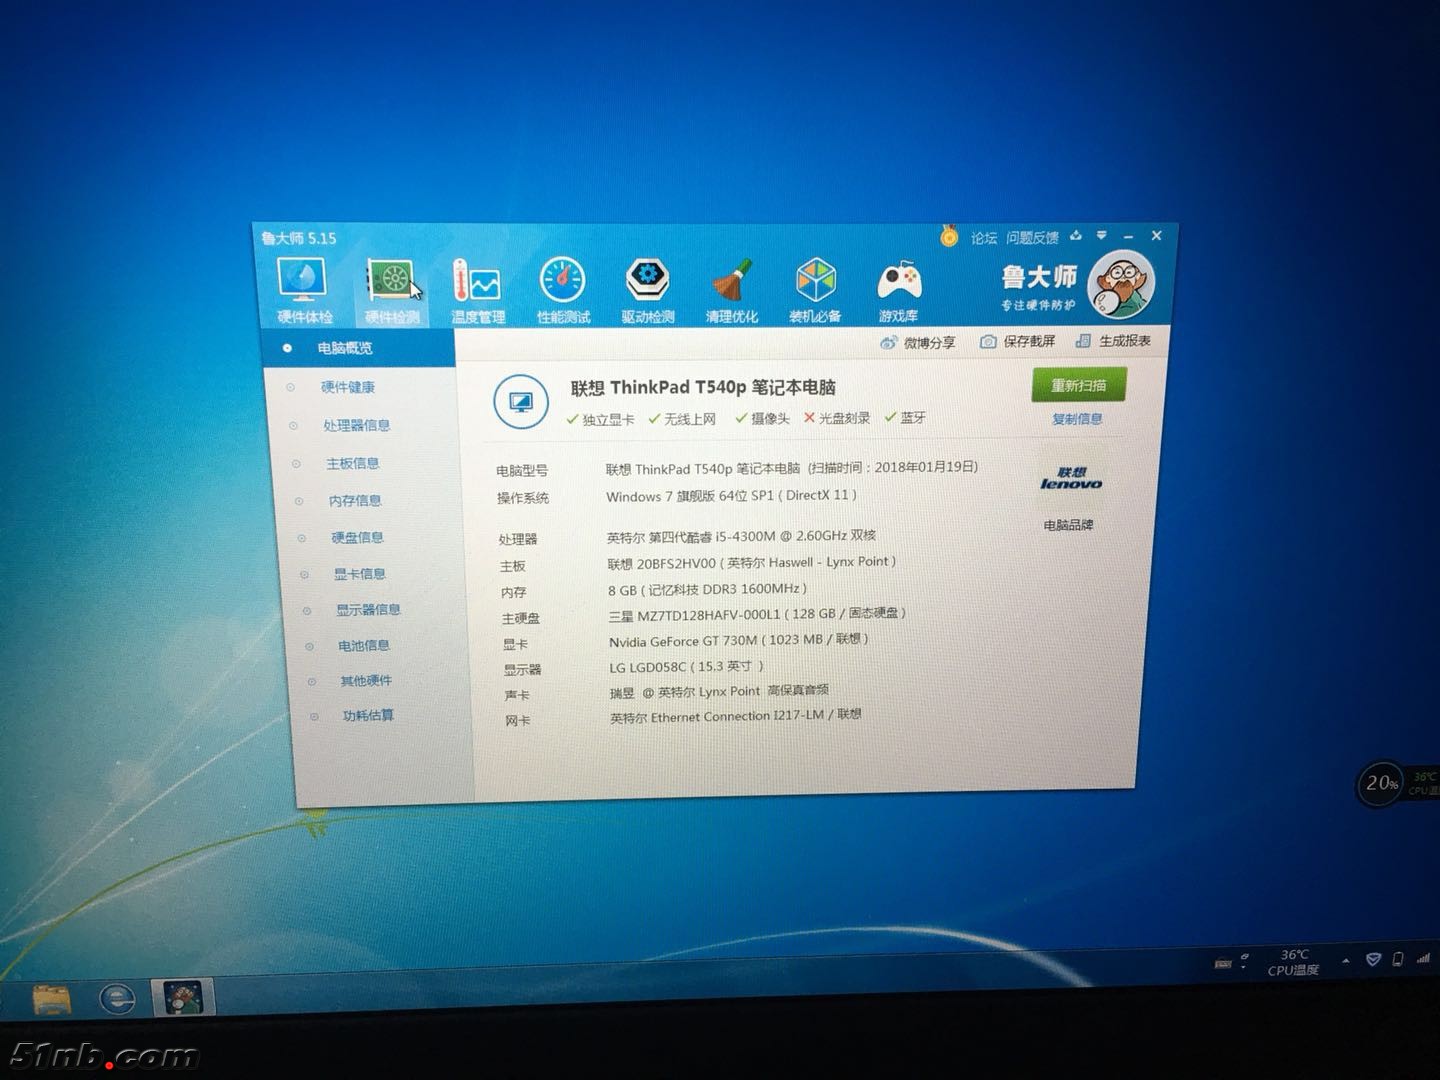Open 温度管理 temperature management
Screen dimensions: 1440x1080
[477, 290]
